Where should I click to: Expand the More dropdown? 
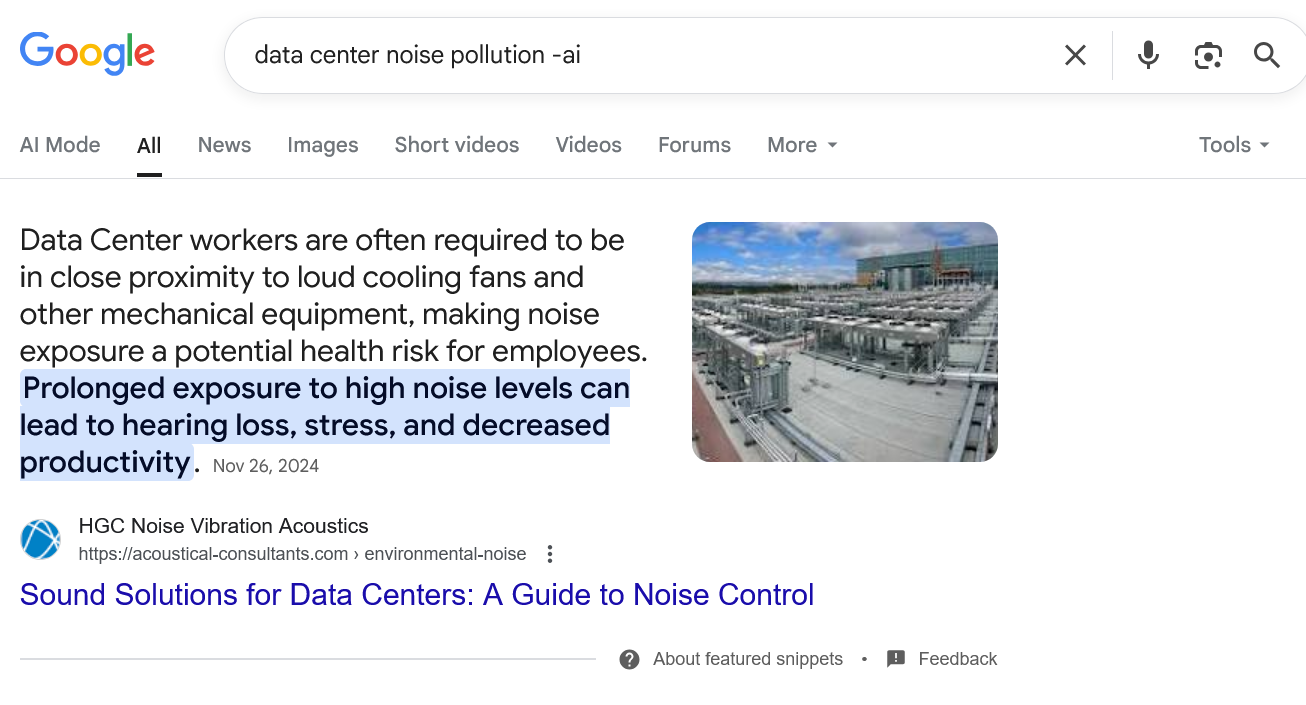click(x=802, y=145)
